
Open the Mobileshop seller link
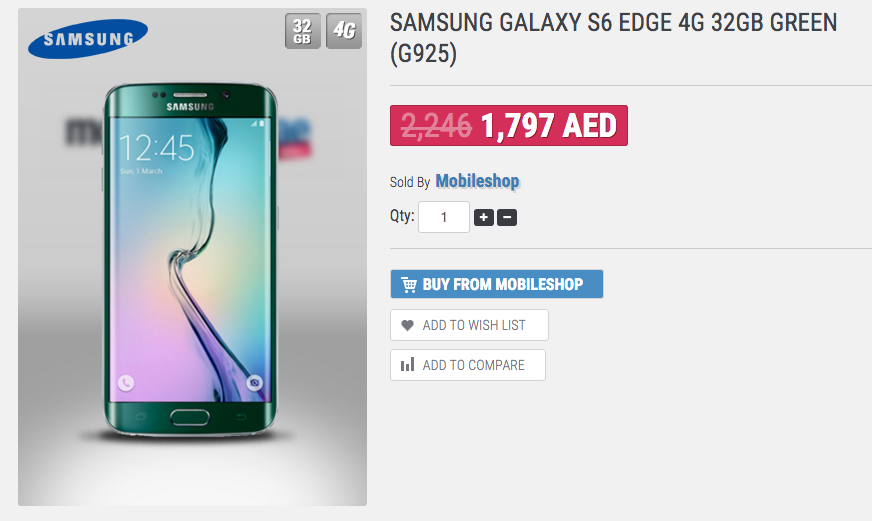(477, 182)
